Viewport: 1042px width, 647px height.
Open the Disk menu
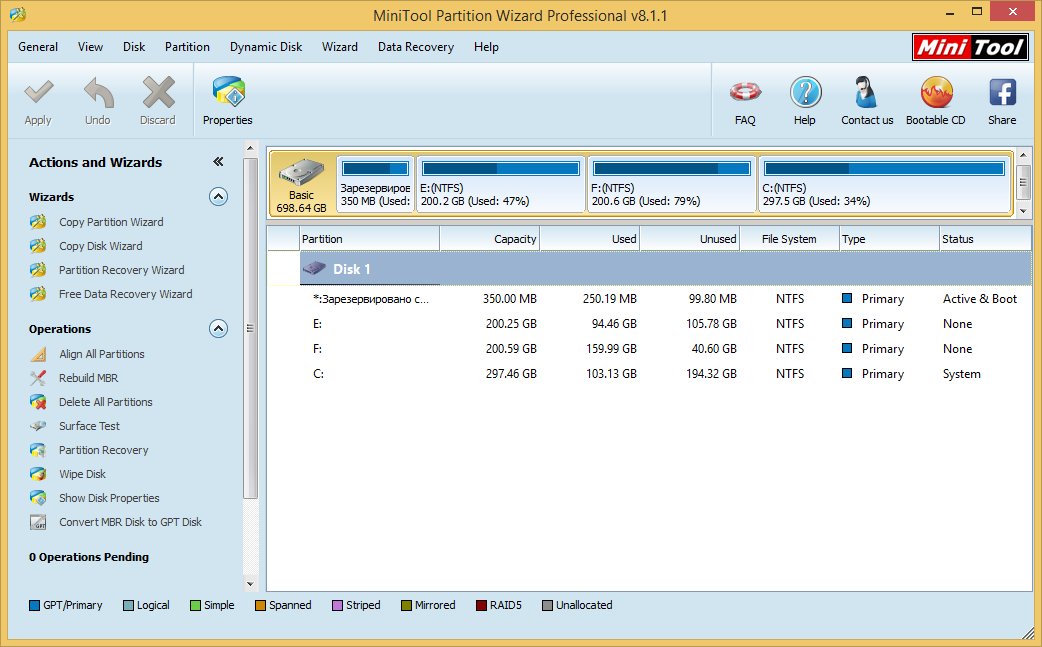point(134,47)
